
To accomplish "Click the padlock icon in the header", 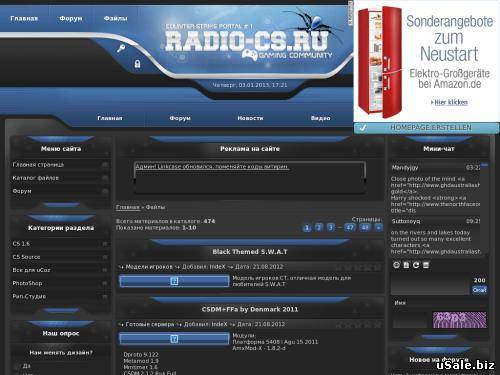I will (x=137, y=64).
